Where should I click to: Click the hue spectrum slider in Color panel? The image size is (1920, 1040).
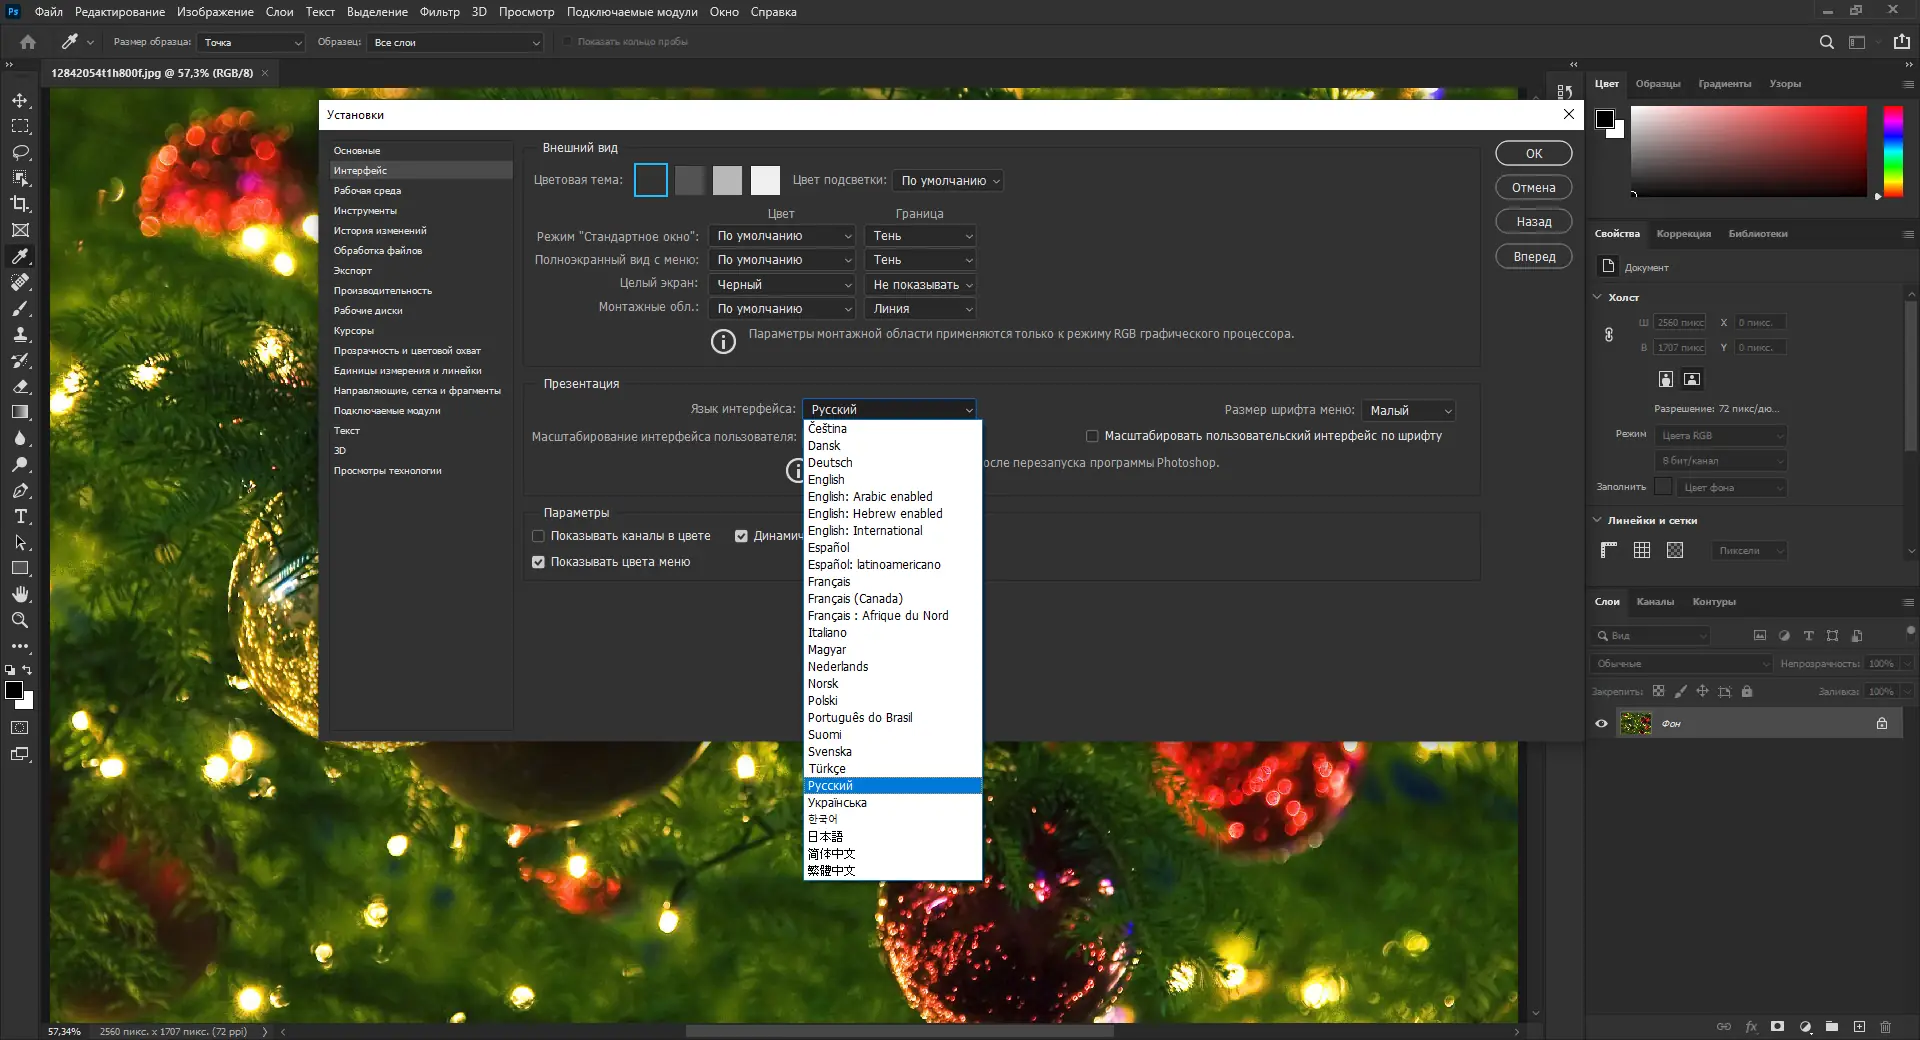pyautogui.click(x=1893, y=151)
